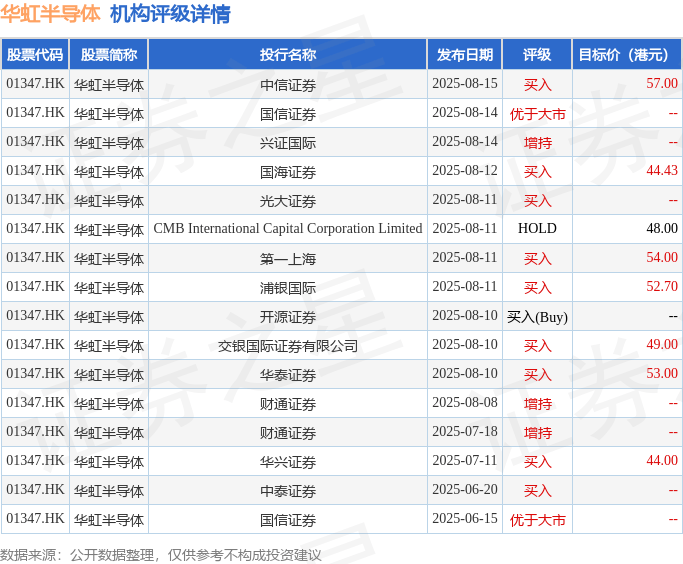The image size is (683, 564).
Task: Open the 华虹半导体 title link
Action: pos(50,14)
